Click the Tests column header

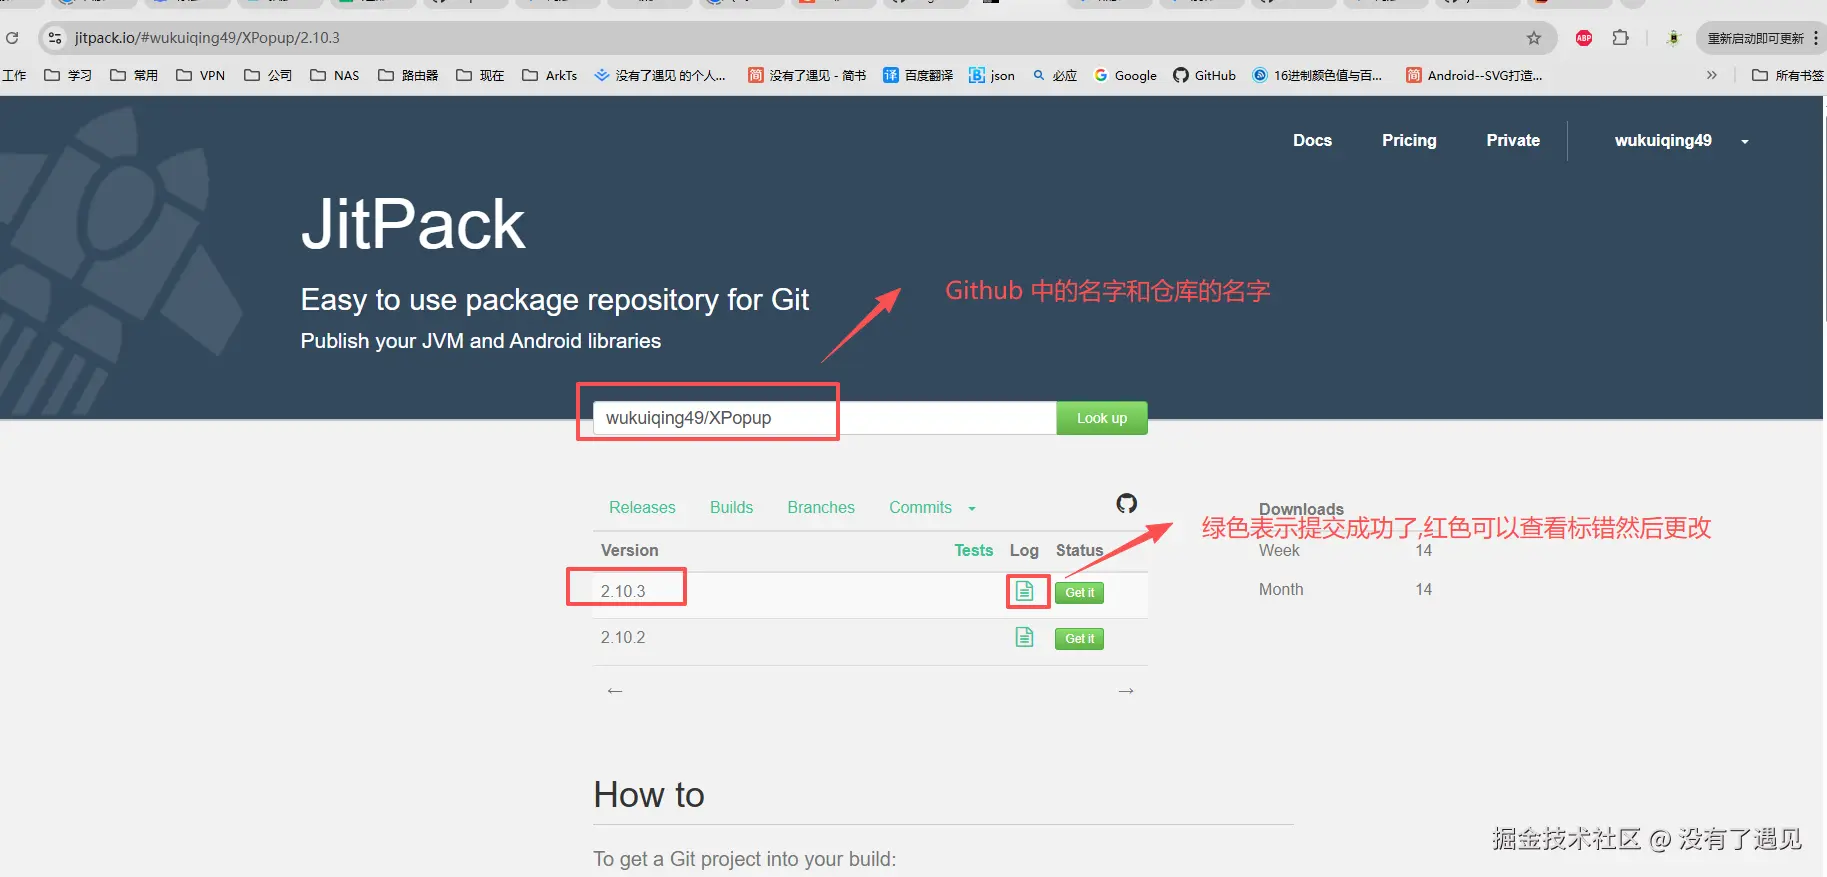pos(973,551)
